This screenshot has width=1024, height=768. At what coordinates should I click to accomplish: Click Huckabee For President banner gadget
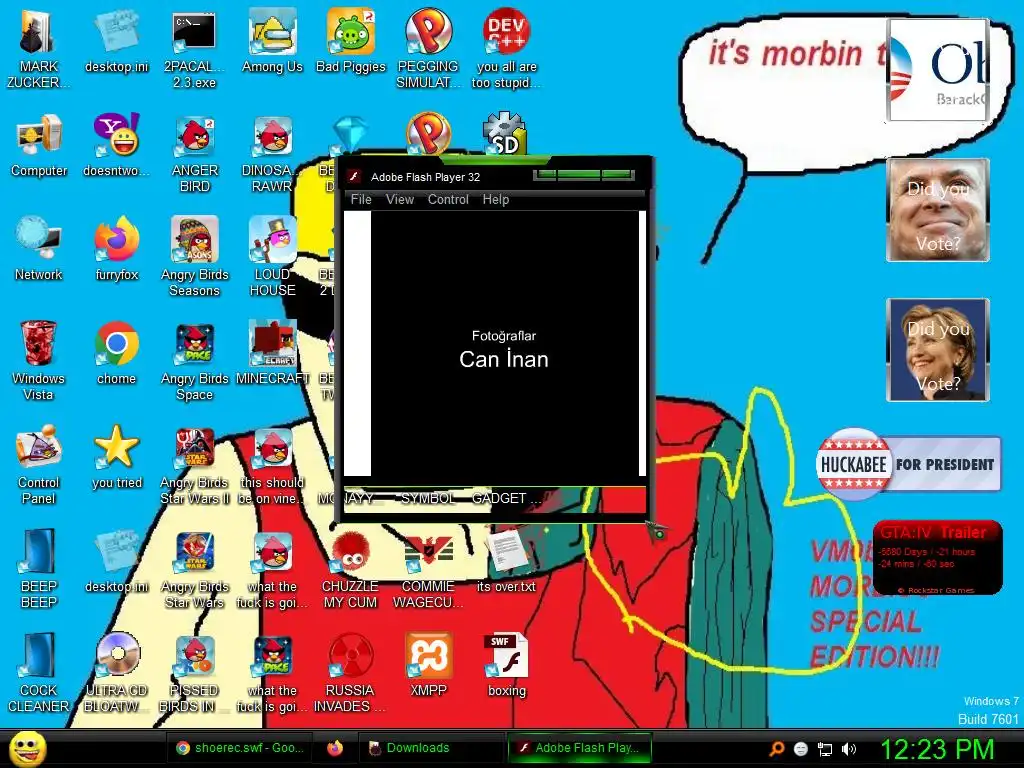908,464
